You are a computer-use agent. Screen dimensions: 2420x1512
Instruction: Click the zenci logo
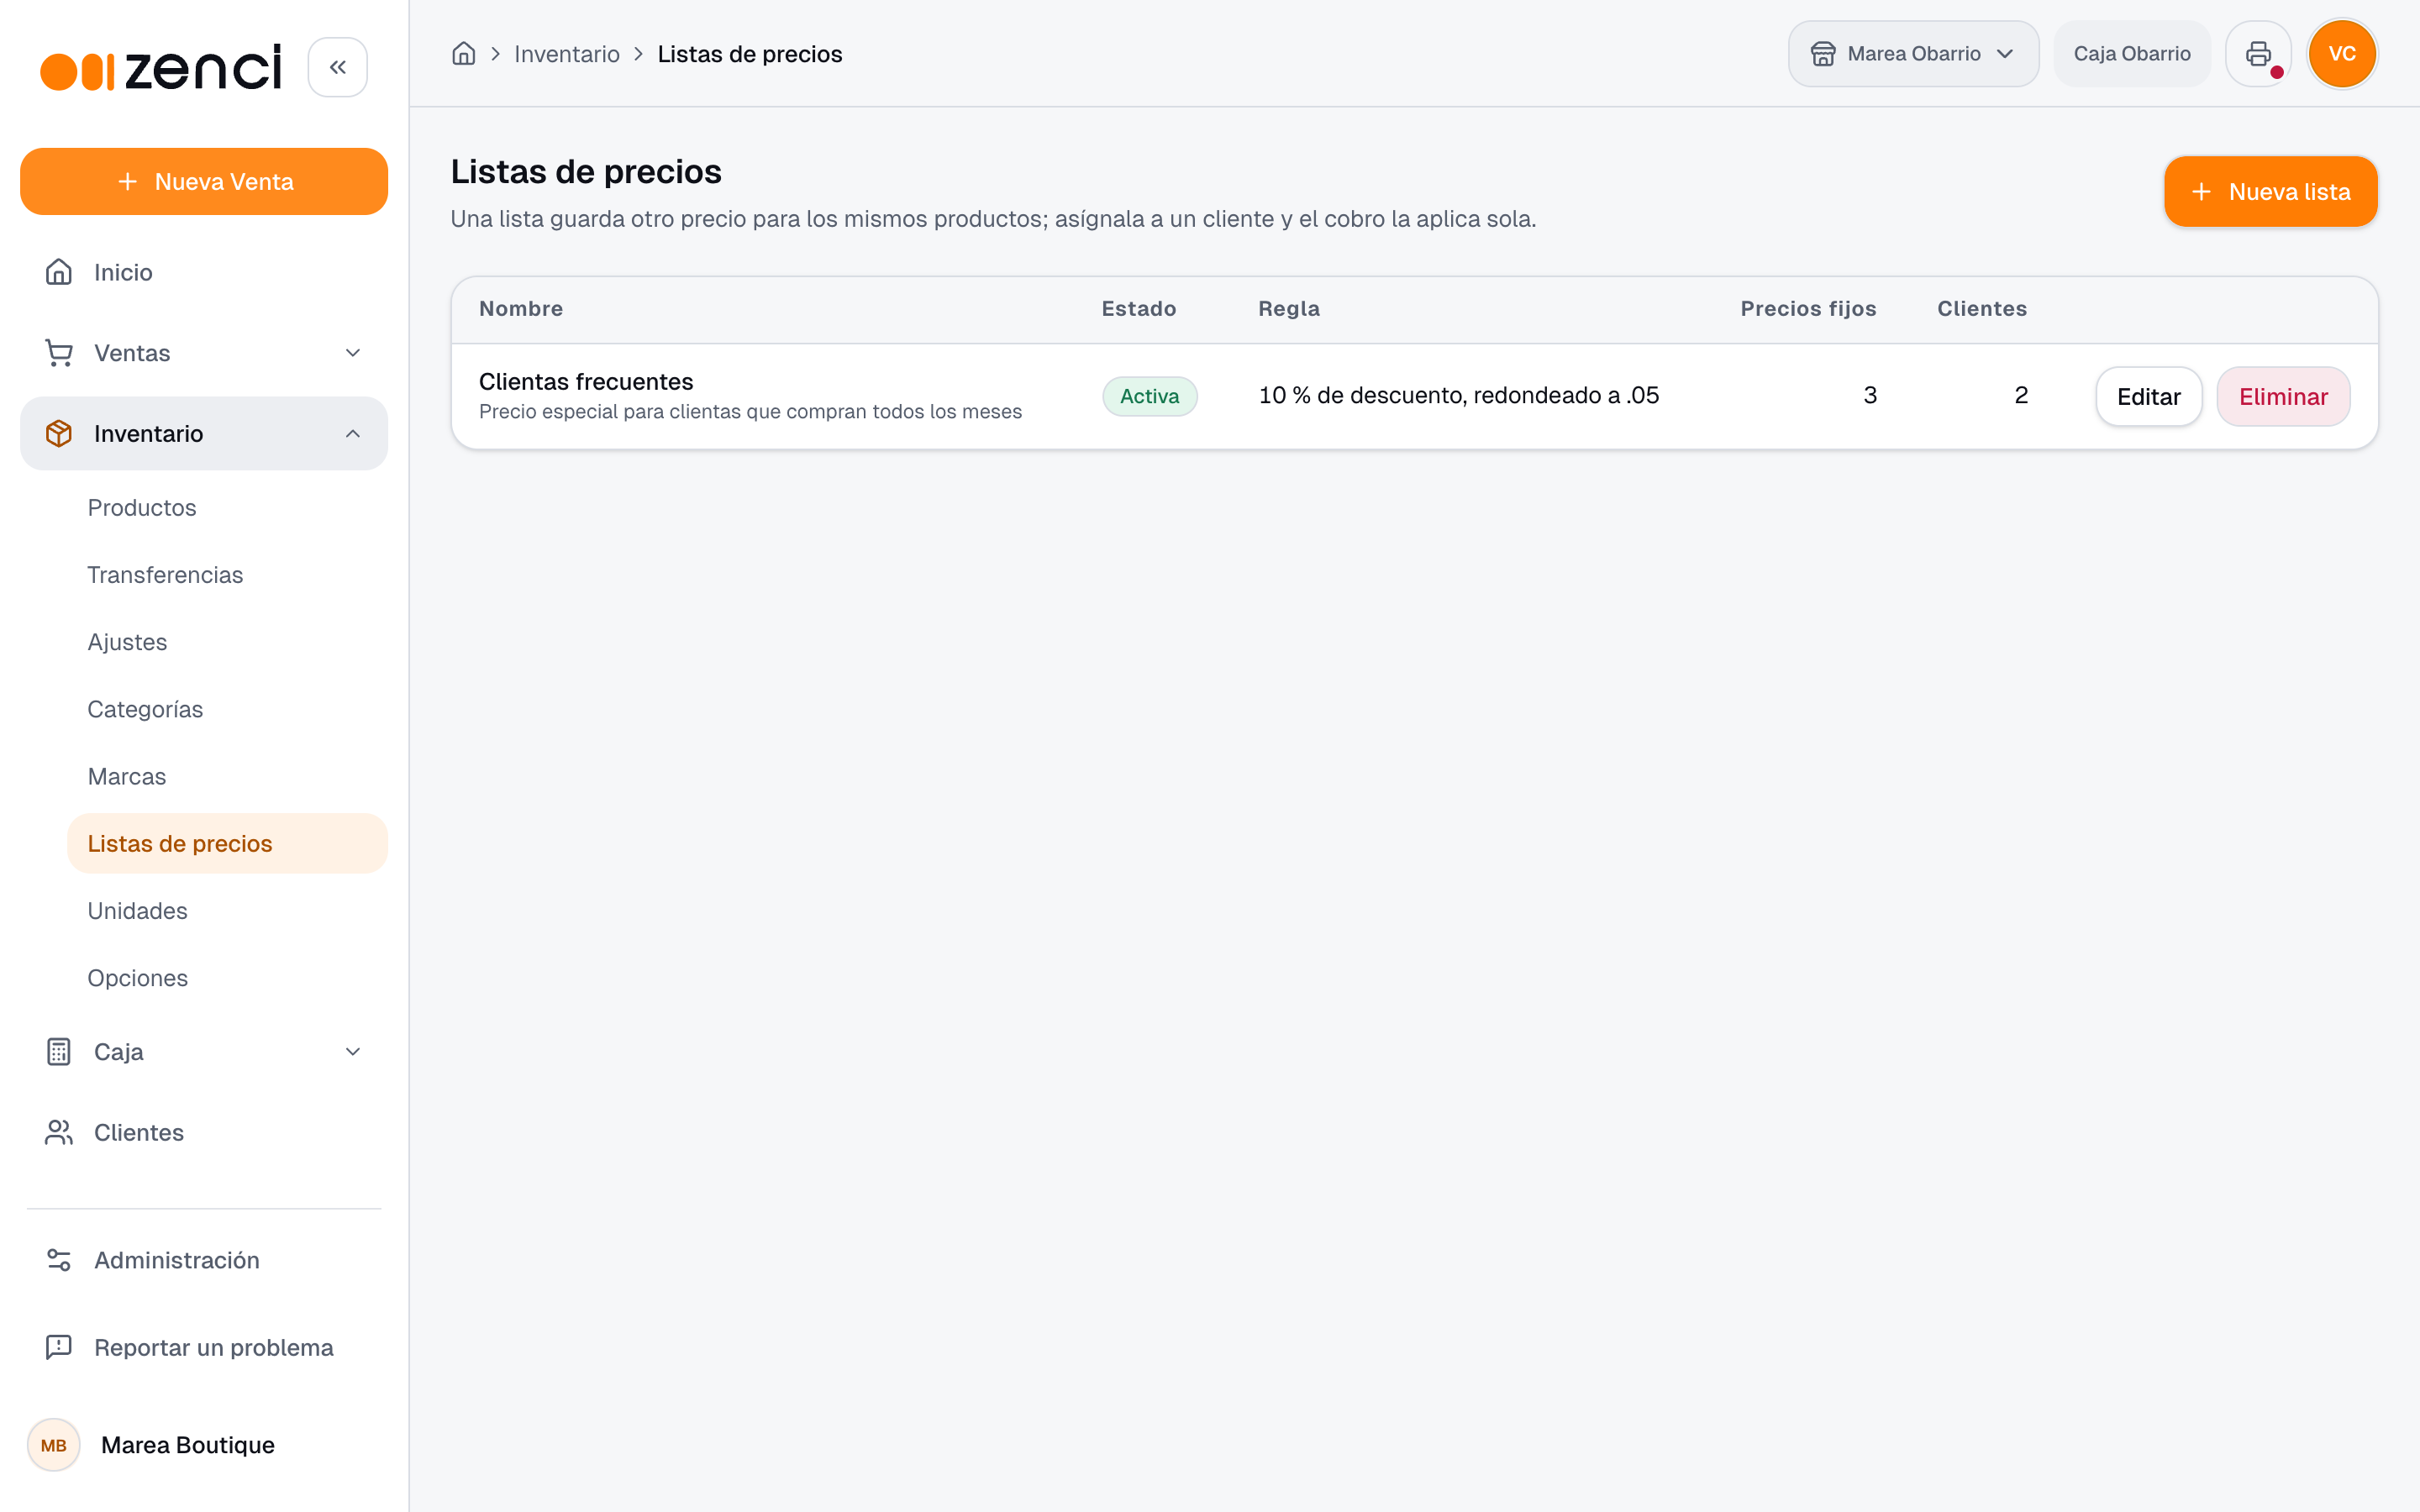click(161, 68)
